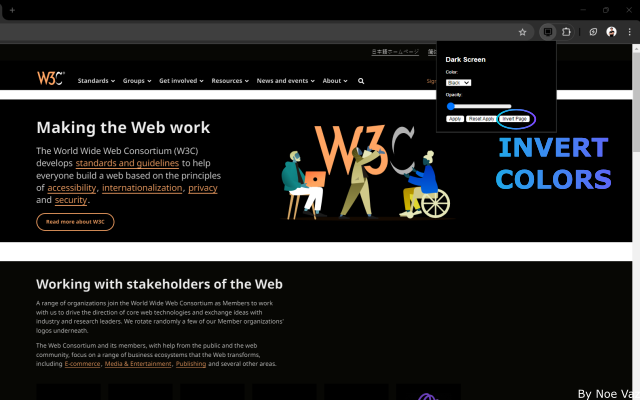Click the icon left of the profile avatar

(x=593, y=32)
